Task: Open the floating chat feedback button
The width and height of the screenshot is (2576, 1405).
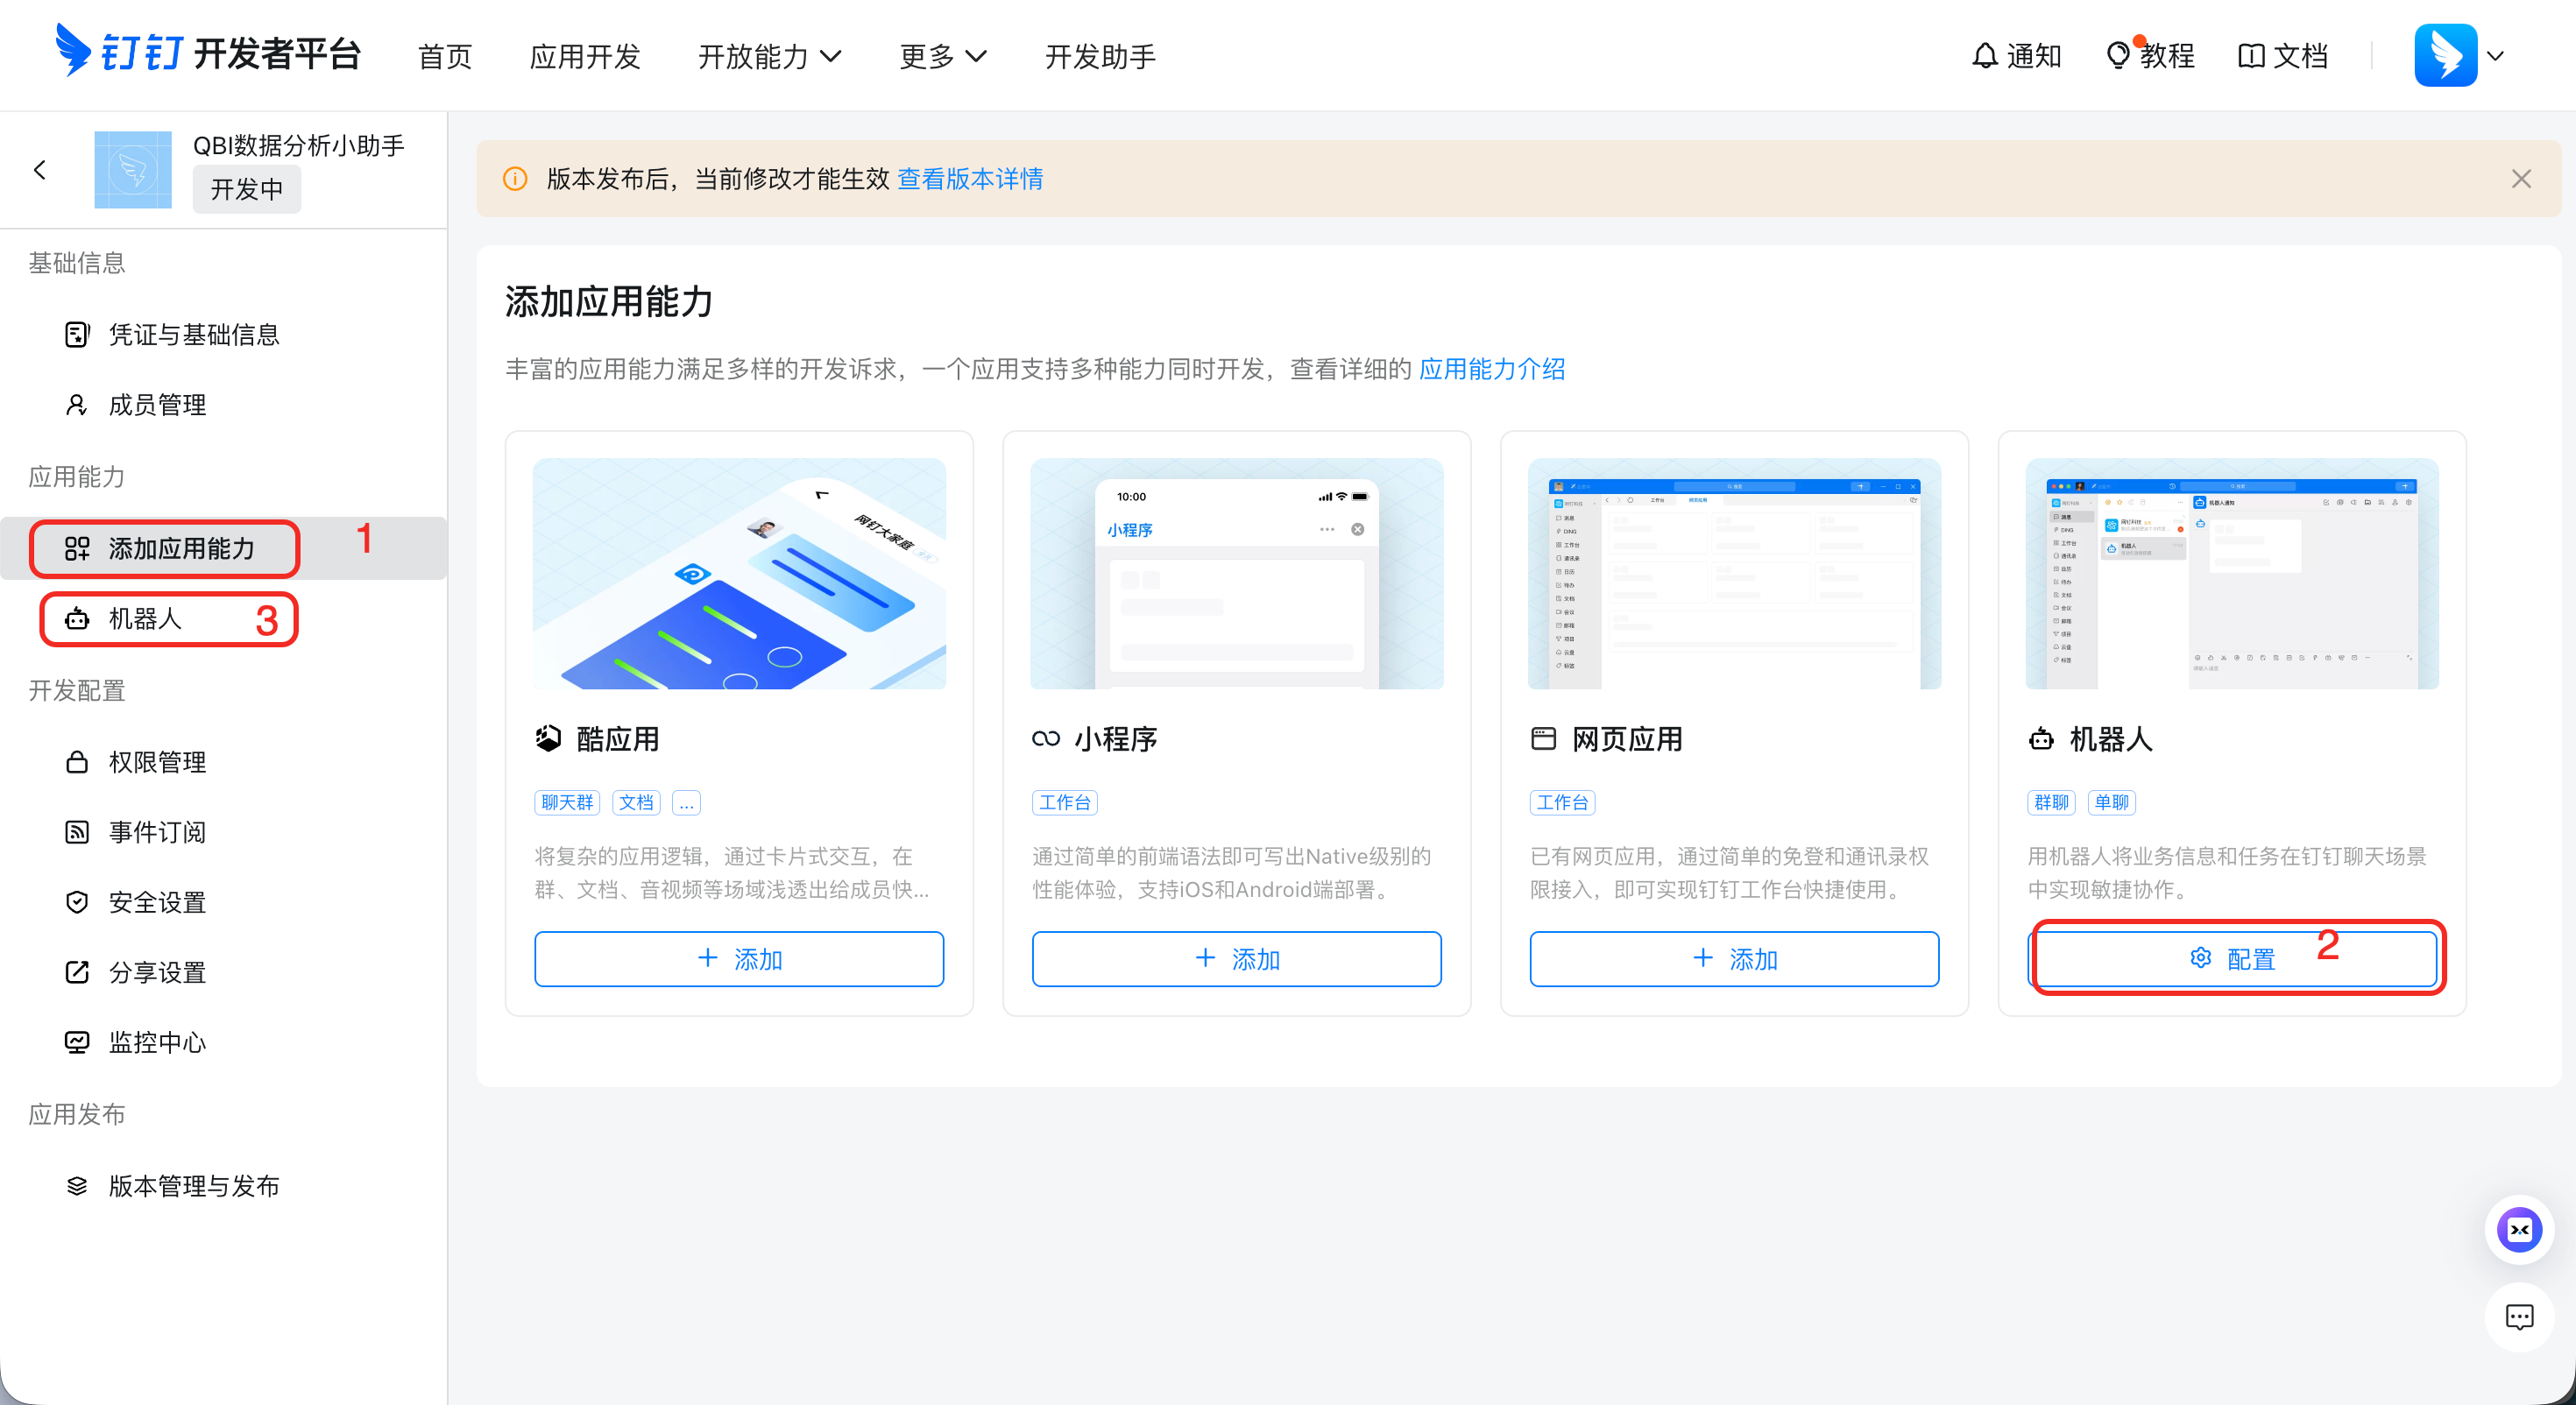Action: click(2519, 1317)
